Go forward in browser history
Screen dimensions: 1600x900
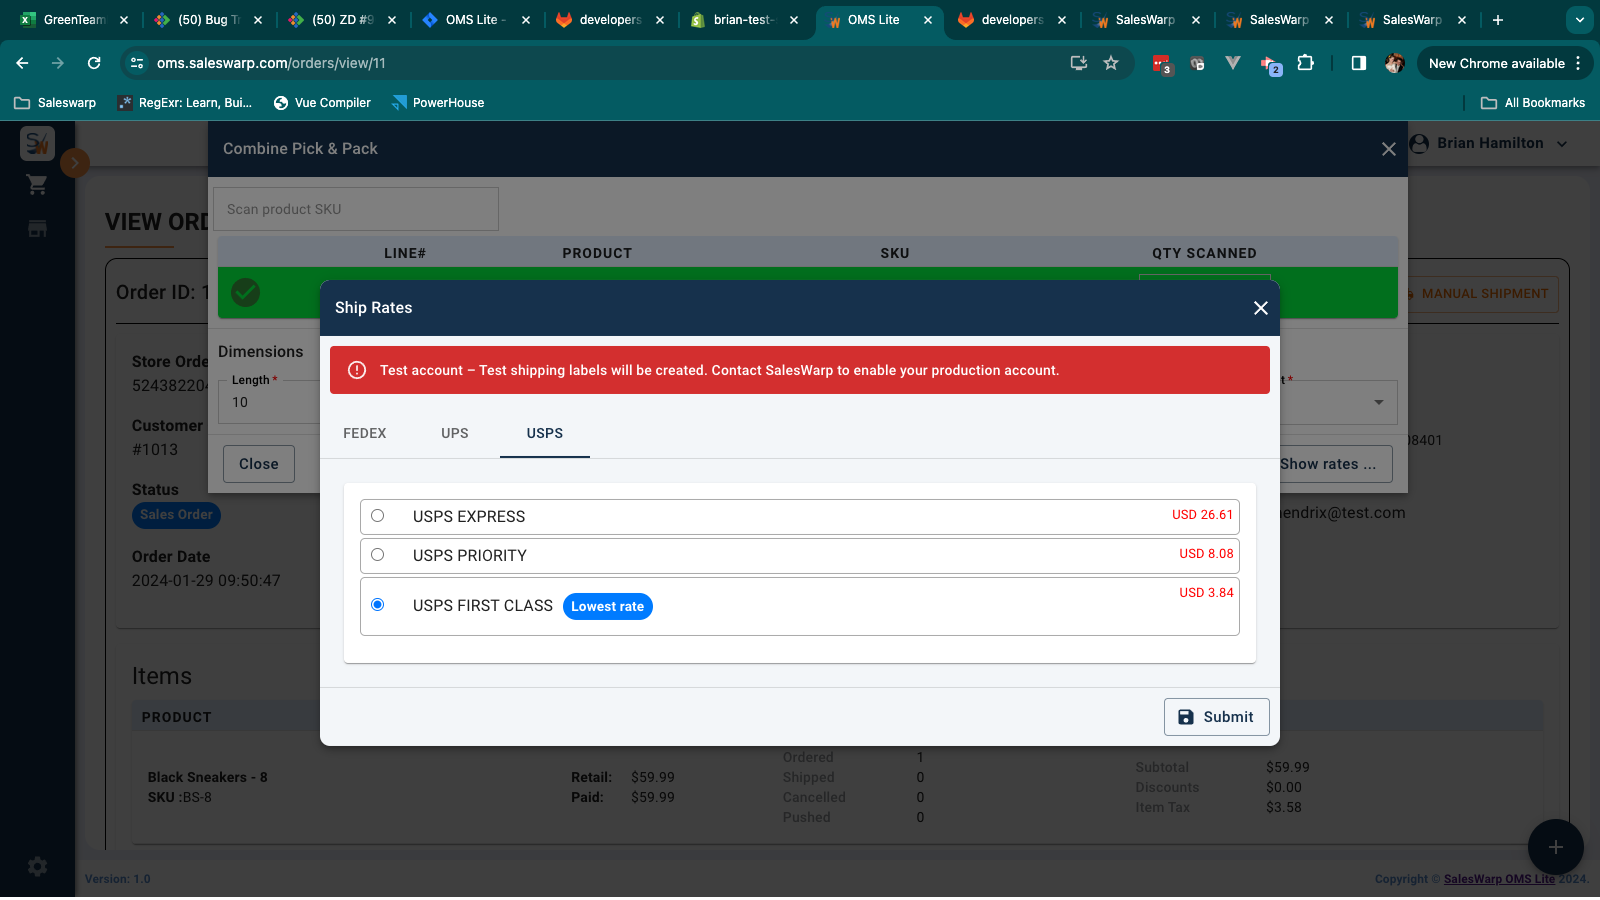(x=58, y=63)
